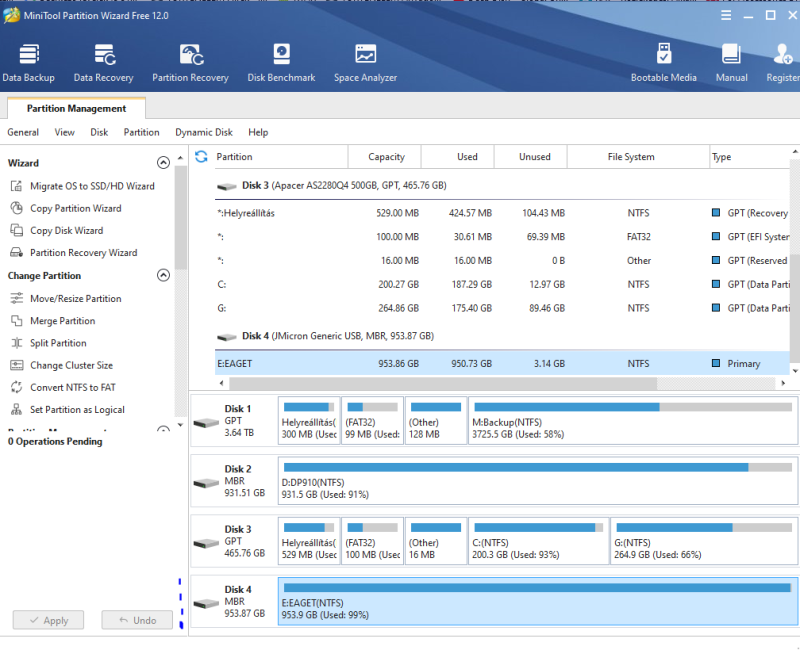Choose Convert NTFS to FAT action
800x650 pixels.
click(73, 387)
